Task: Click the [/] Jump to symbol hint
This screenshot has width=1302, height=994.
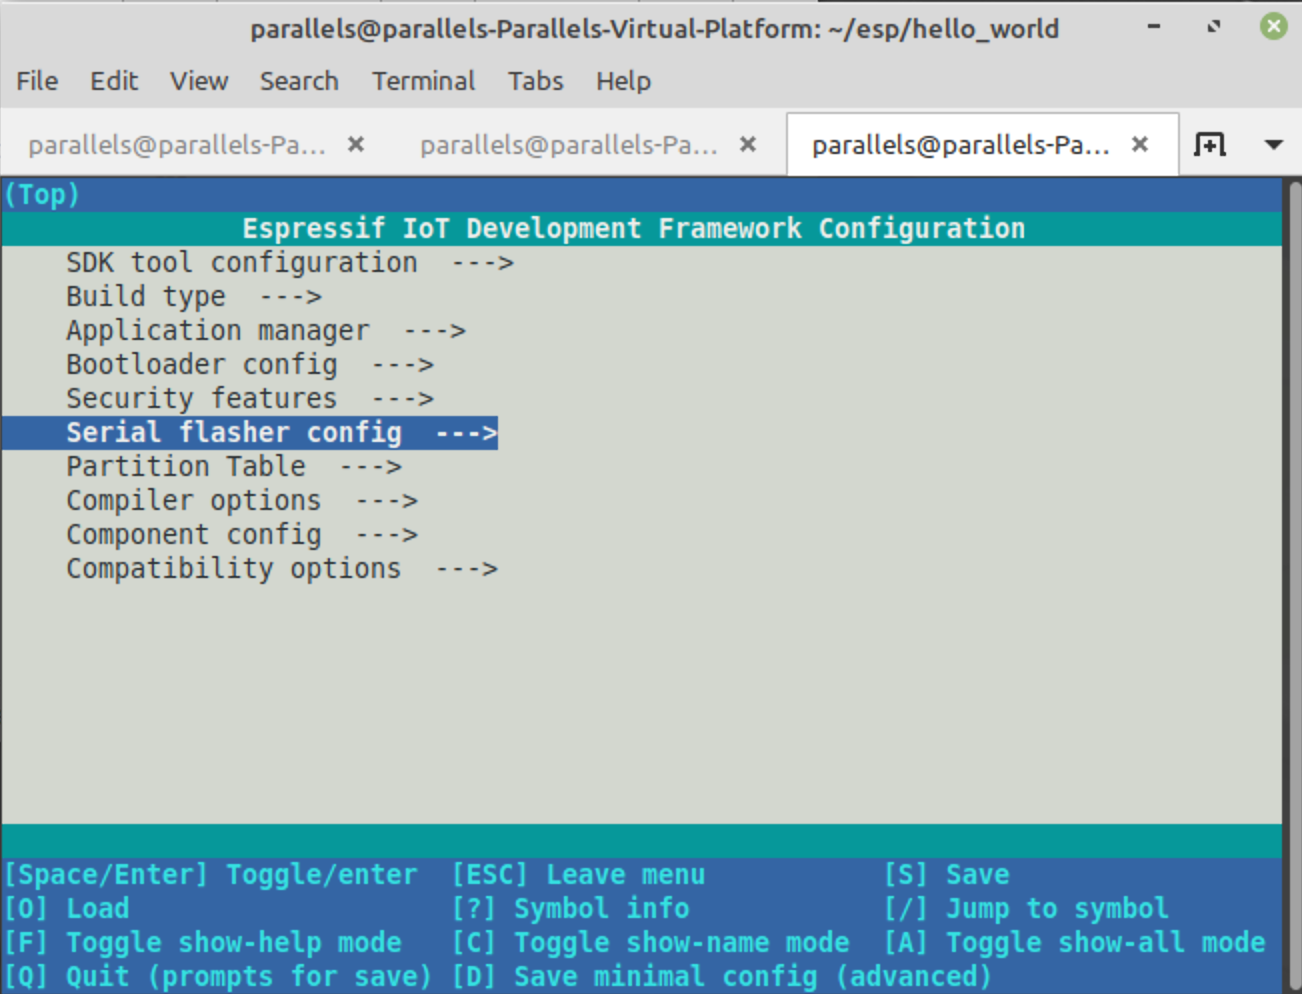Action: [1026, 909]
